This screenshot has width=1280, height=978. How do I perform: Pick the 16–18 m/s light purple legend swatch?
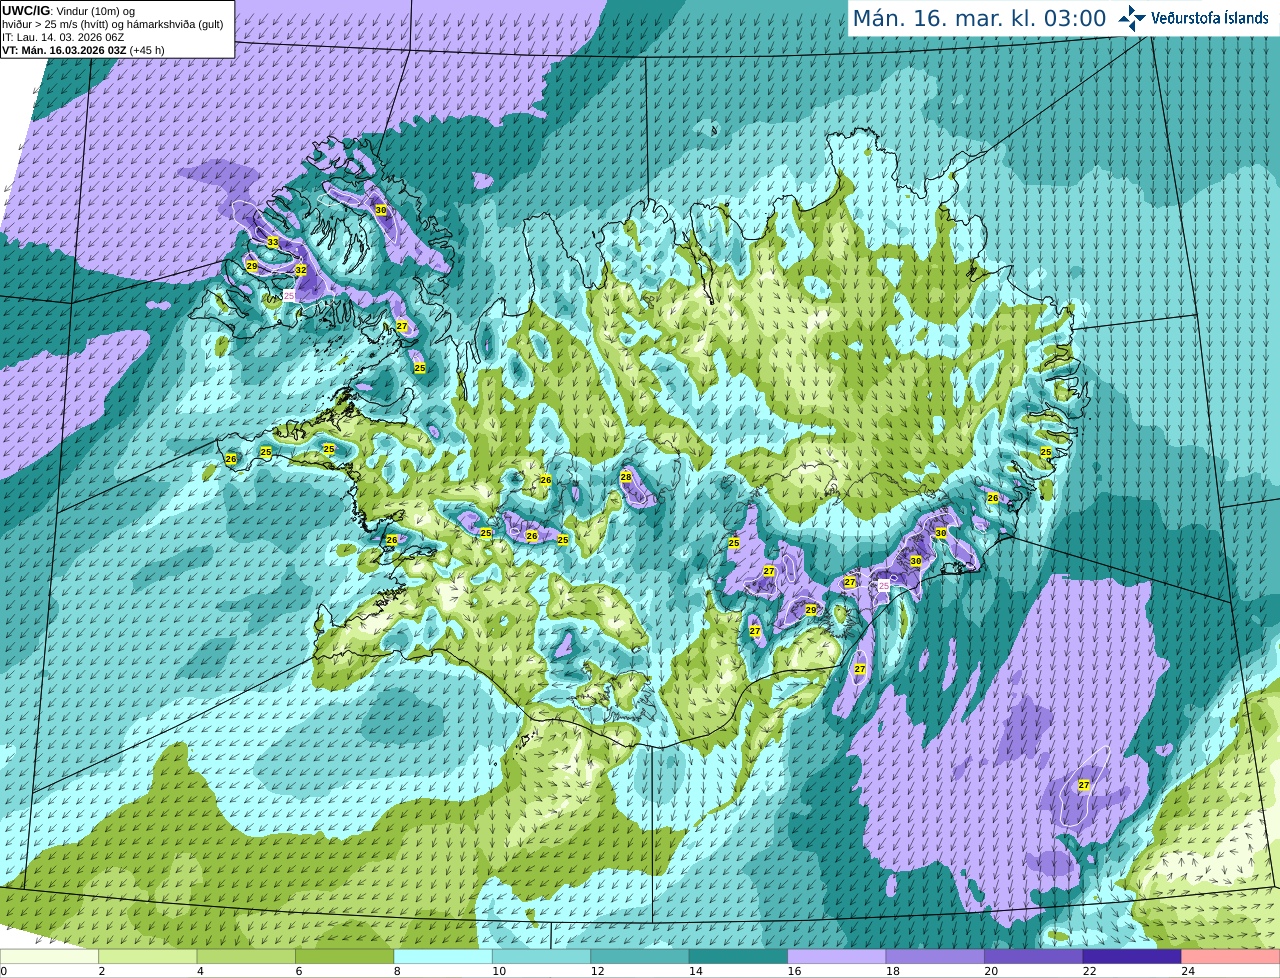pos(837,957)
